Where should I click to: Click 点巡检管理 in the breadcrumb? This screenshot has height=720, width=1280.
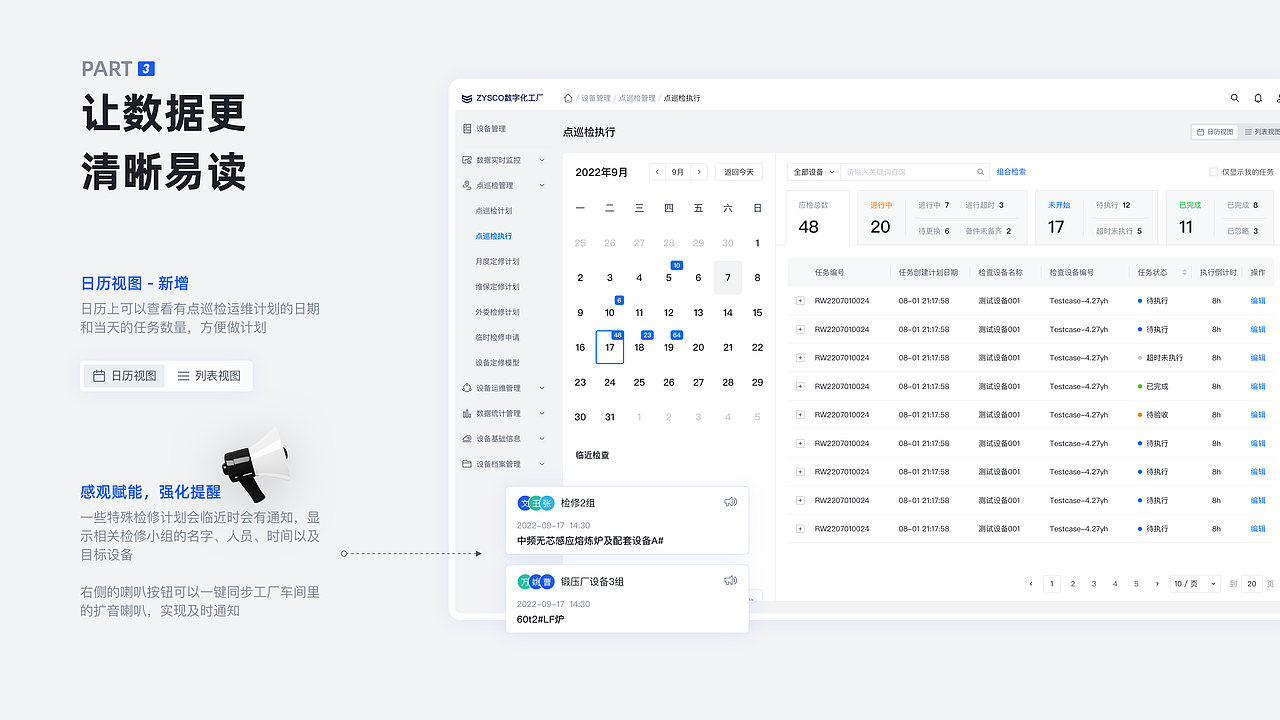[x=637, y=98]
